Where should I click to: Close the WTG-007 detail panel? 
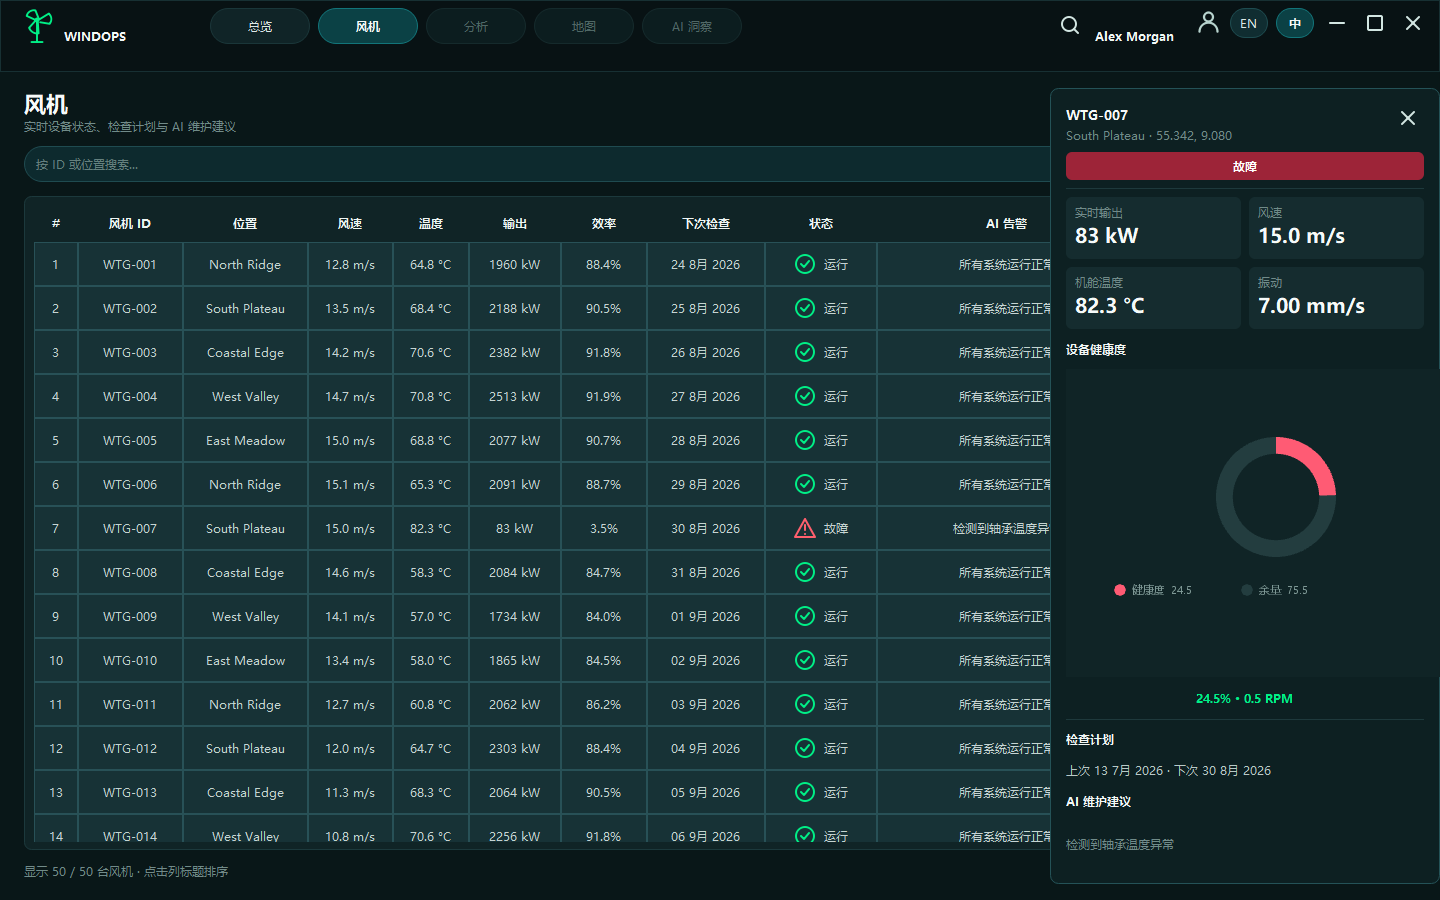click(x=1407, y=118)
